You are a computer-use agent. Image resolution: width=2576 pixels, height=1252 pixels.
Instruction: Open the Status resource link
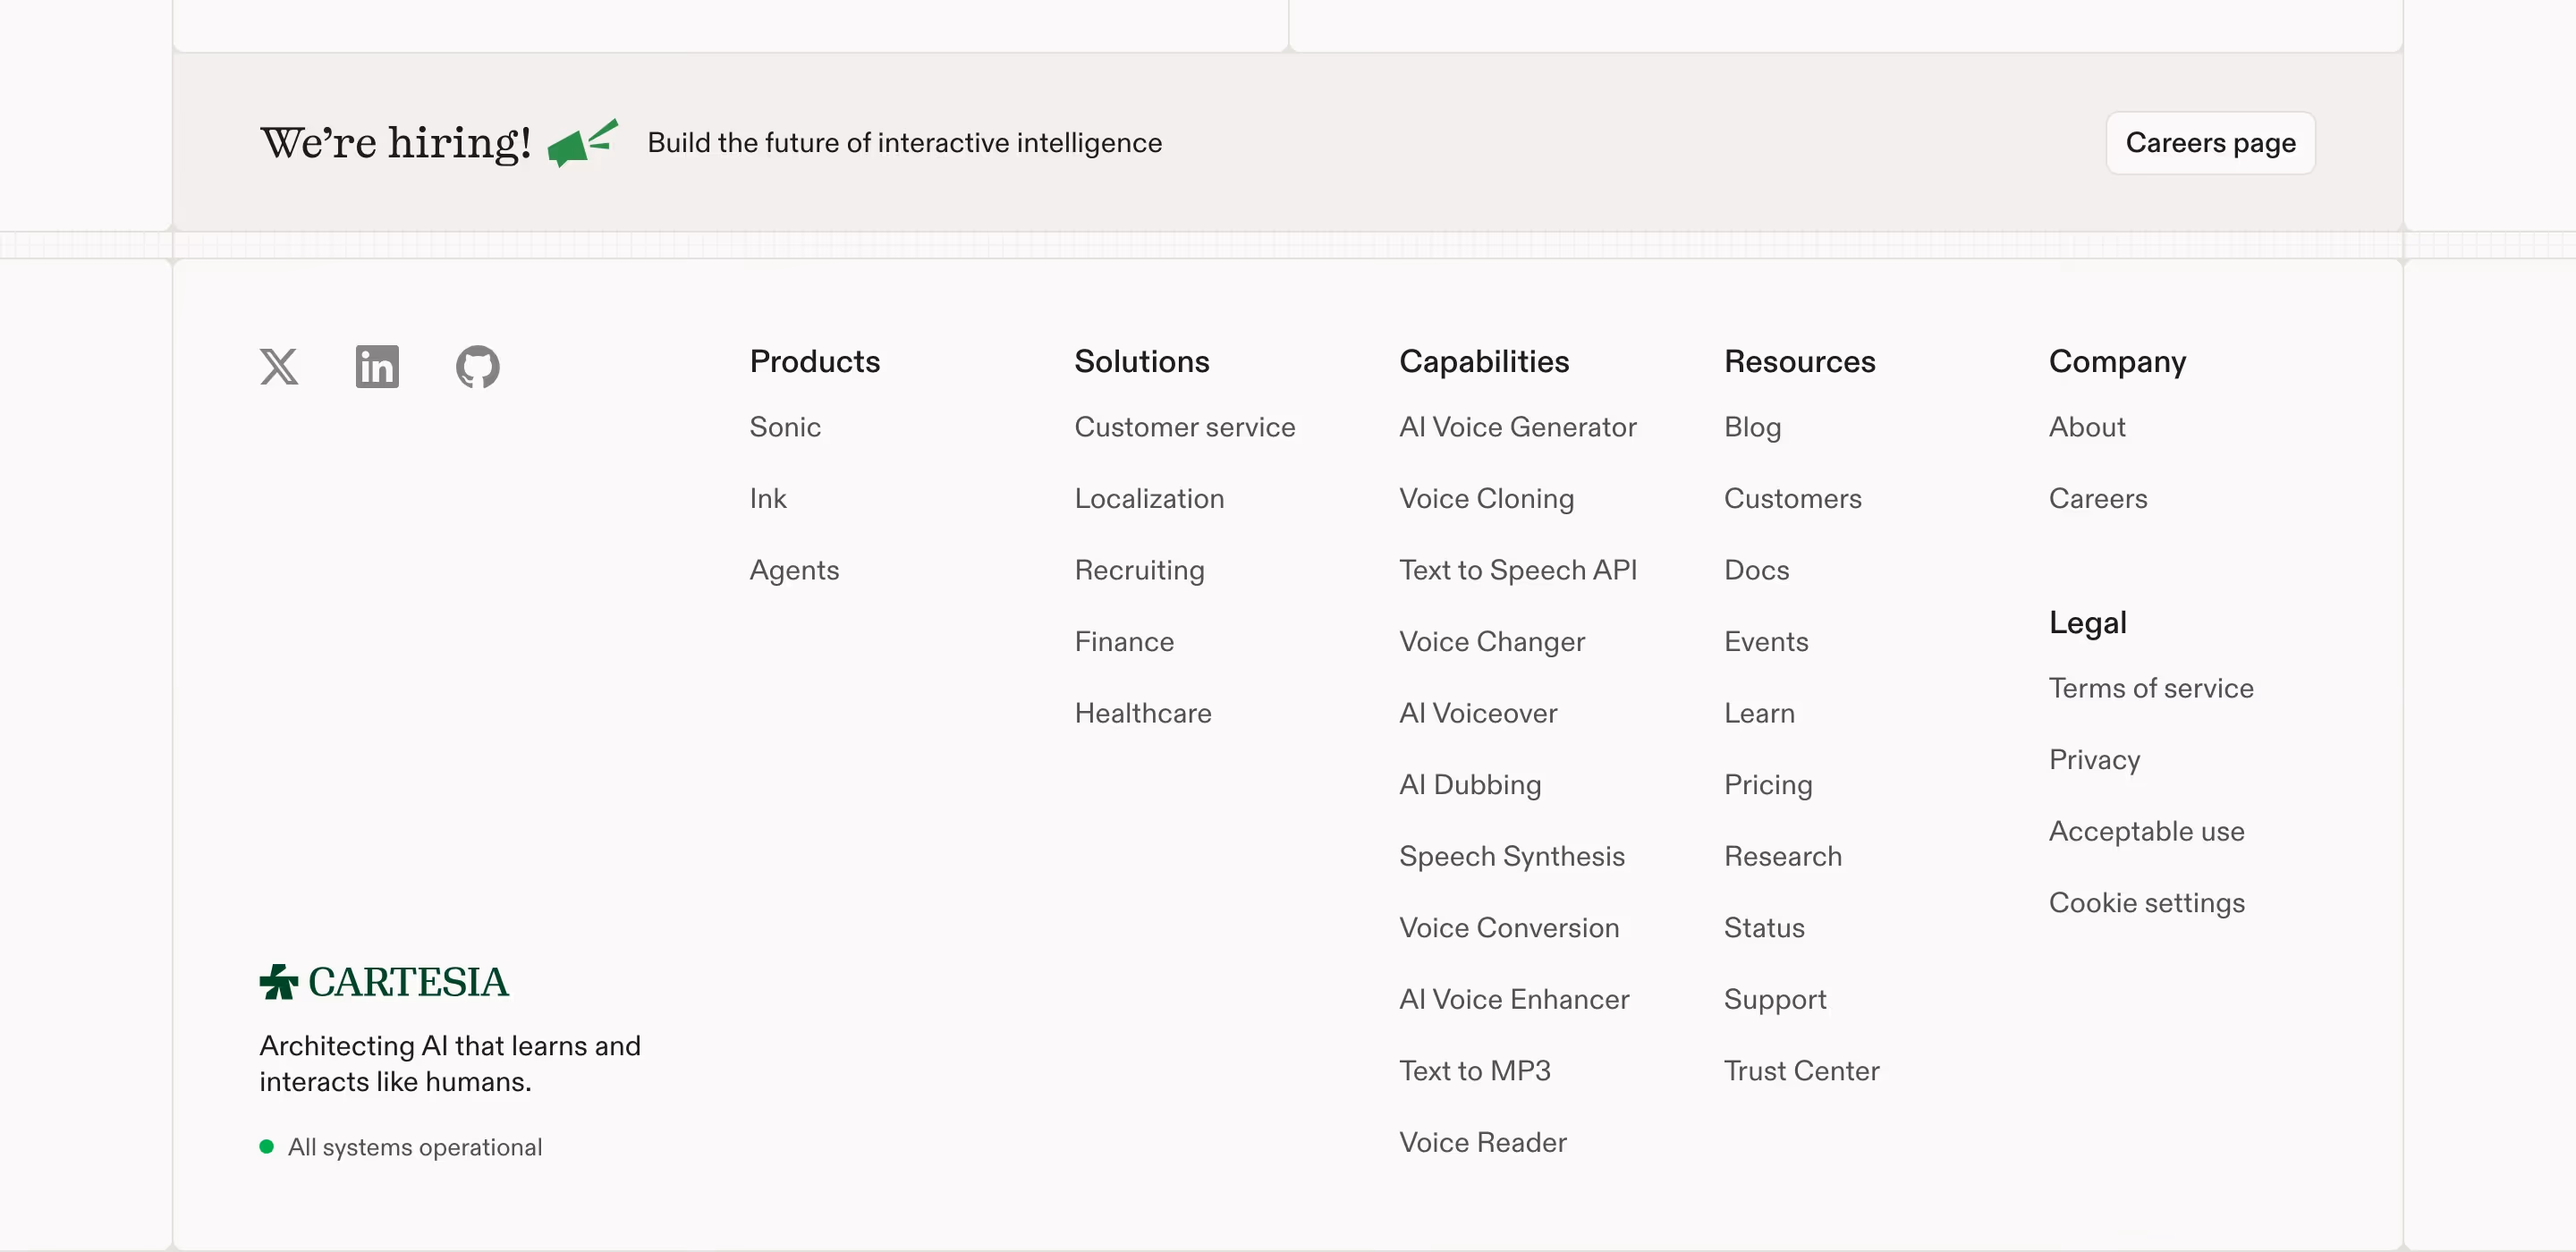click(1764, 927)
